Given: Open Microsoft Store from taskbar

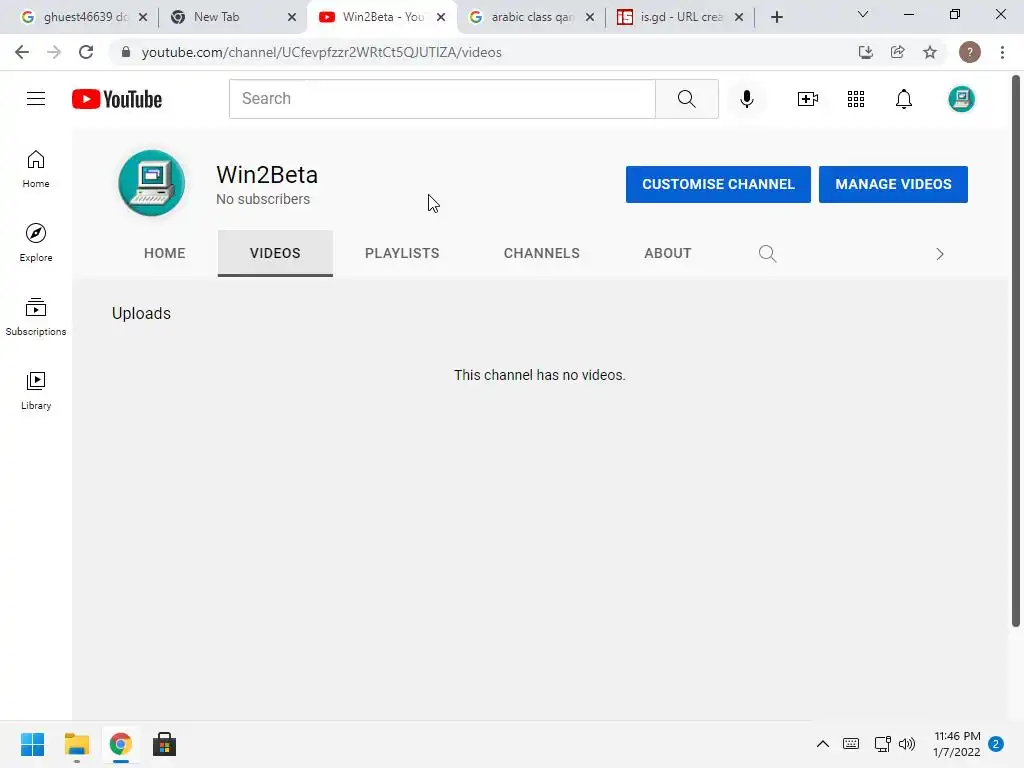Looking at the screenshot, I should [165, 744].
